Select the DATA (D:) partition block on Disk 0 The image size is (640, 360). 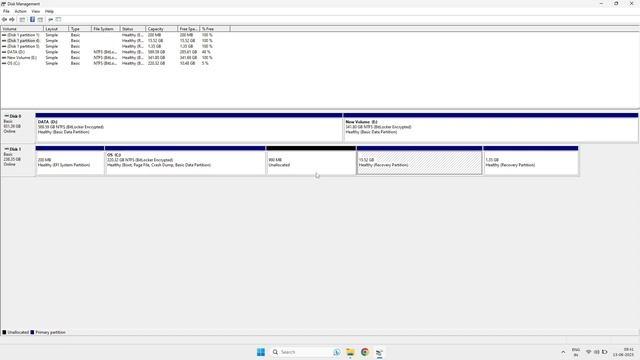[189, 127]
